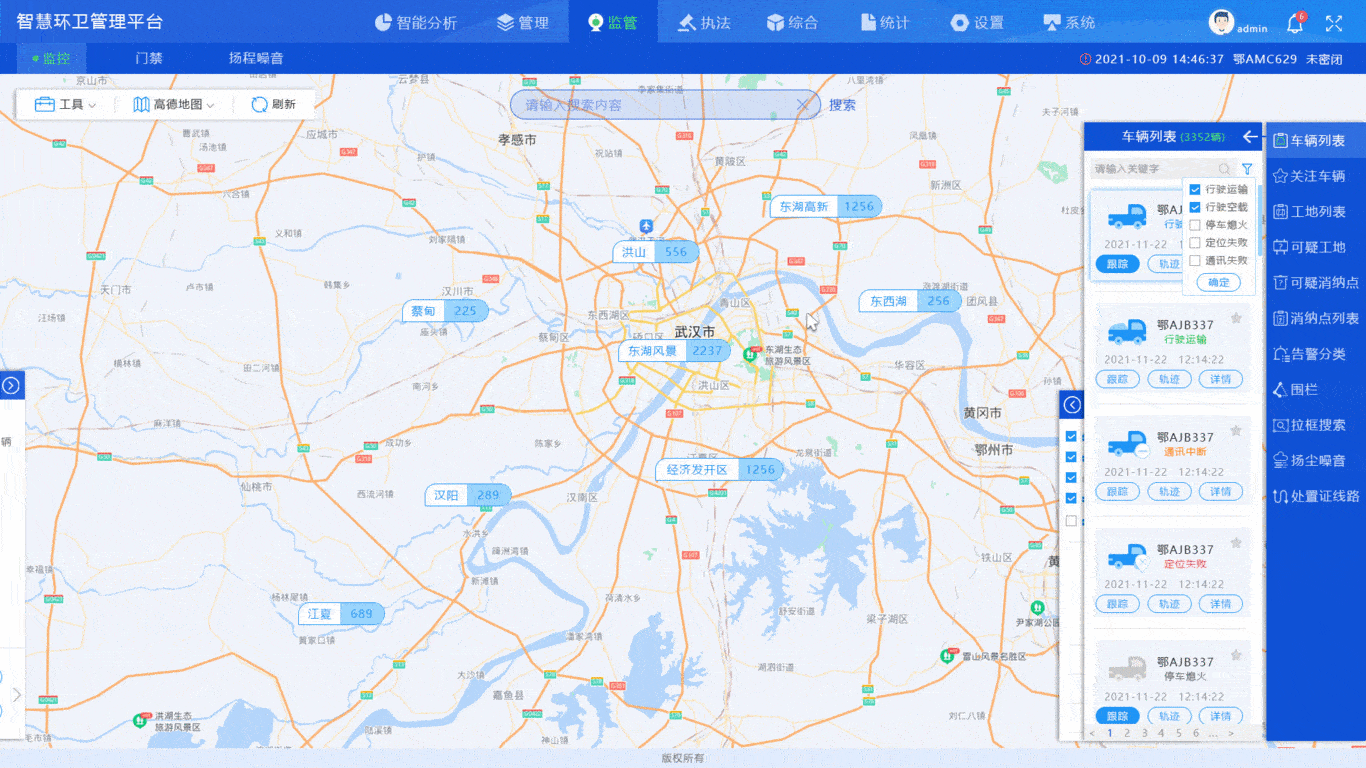The width and height of the screenshot is (1366, 768).
Task: Open the 设置 settings menu
Action: point(977,22)
